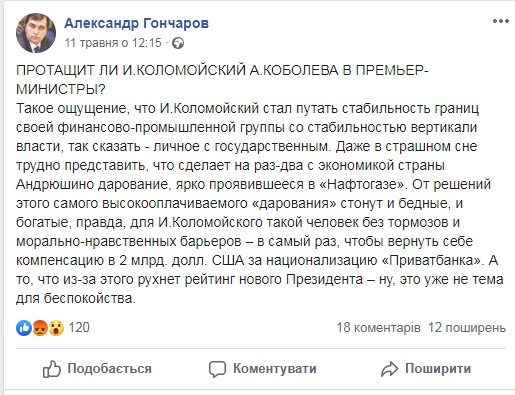Click the share arrow icon

(x=390, y=369)
